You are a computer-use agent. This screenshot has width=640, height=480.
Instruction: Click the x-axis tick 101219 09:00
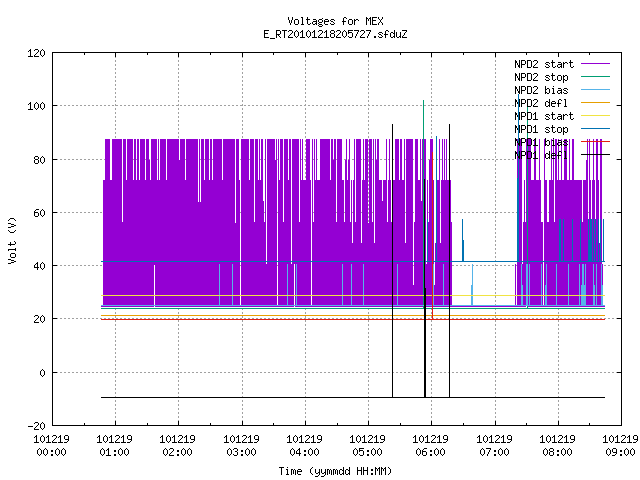[x=620, y=446]
